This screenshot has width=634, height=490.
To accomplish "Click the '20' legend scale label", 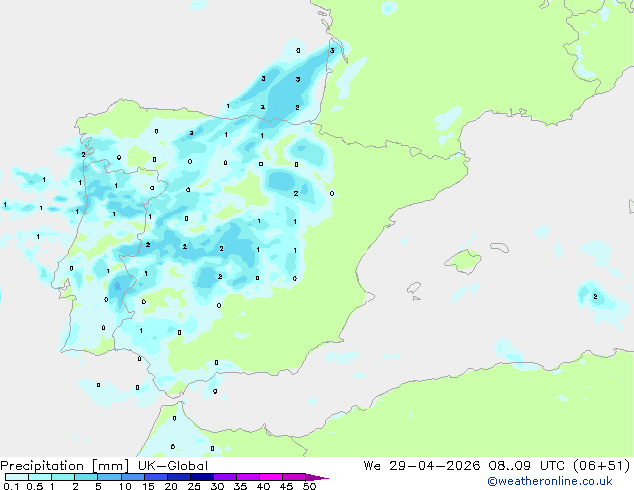I will pyautogui.click(x=171, y=486).
